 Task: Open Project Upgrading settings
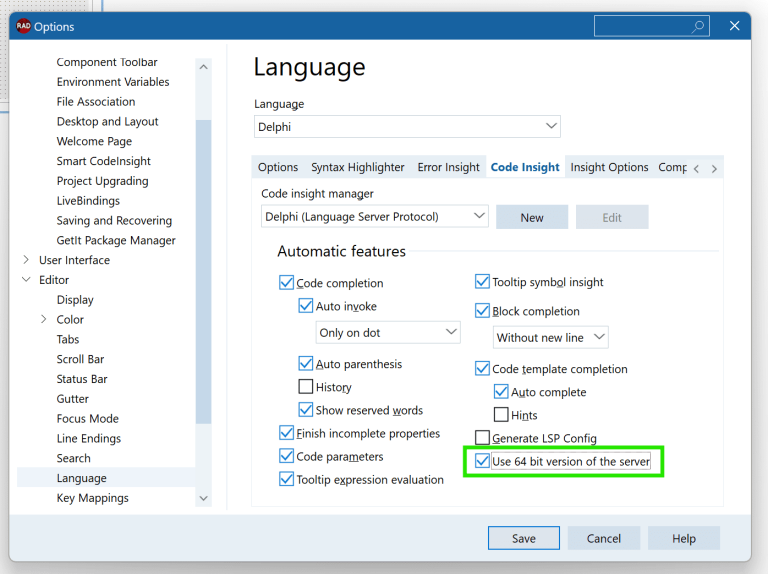pyautogui.click(x=102, y=181)
